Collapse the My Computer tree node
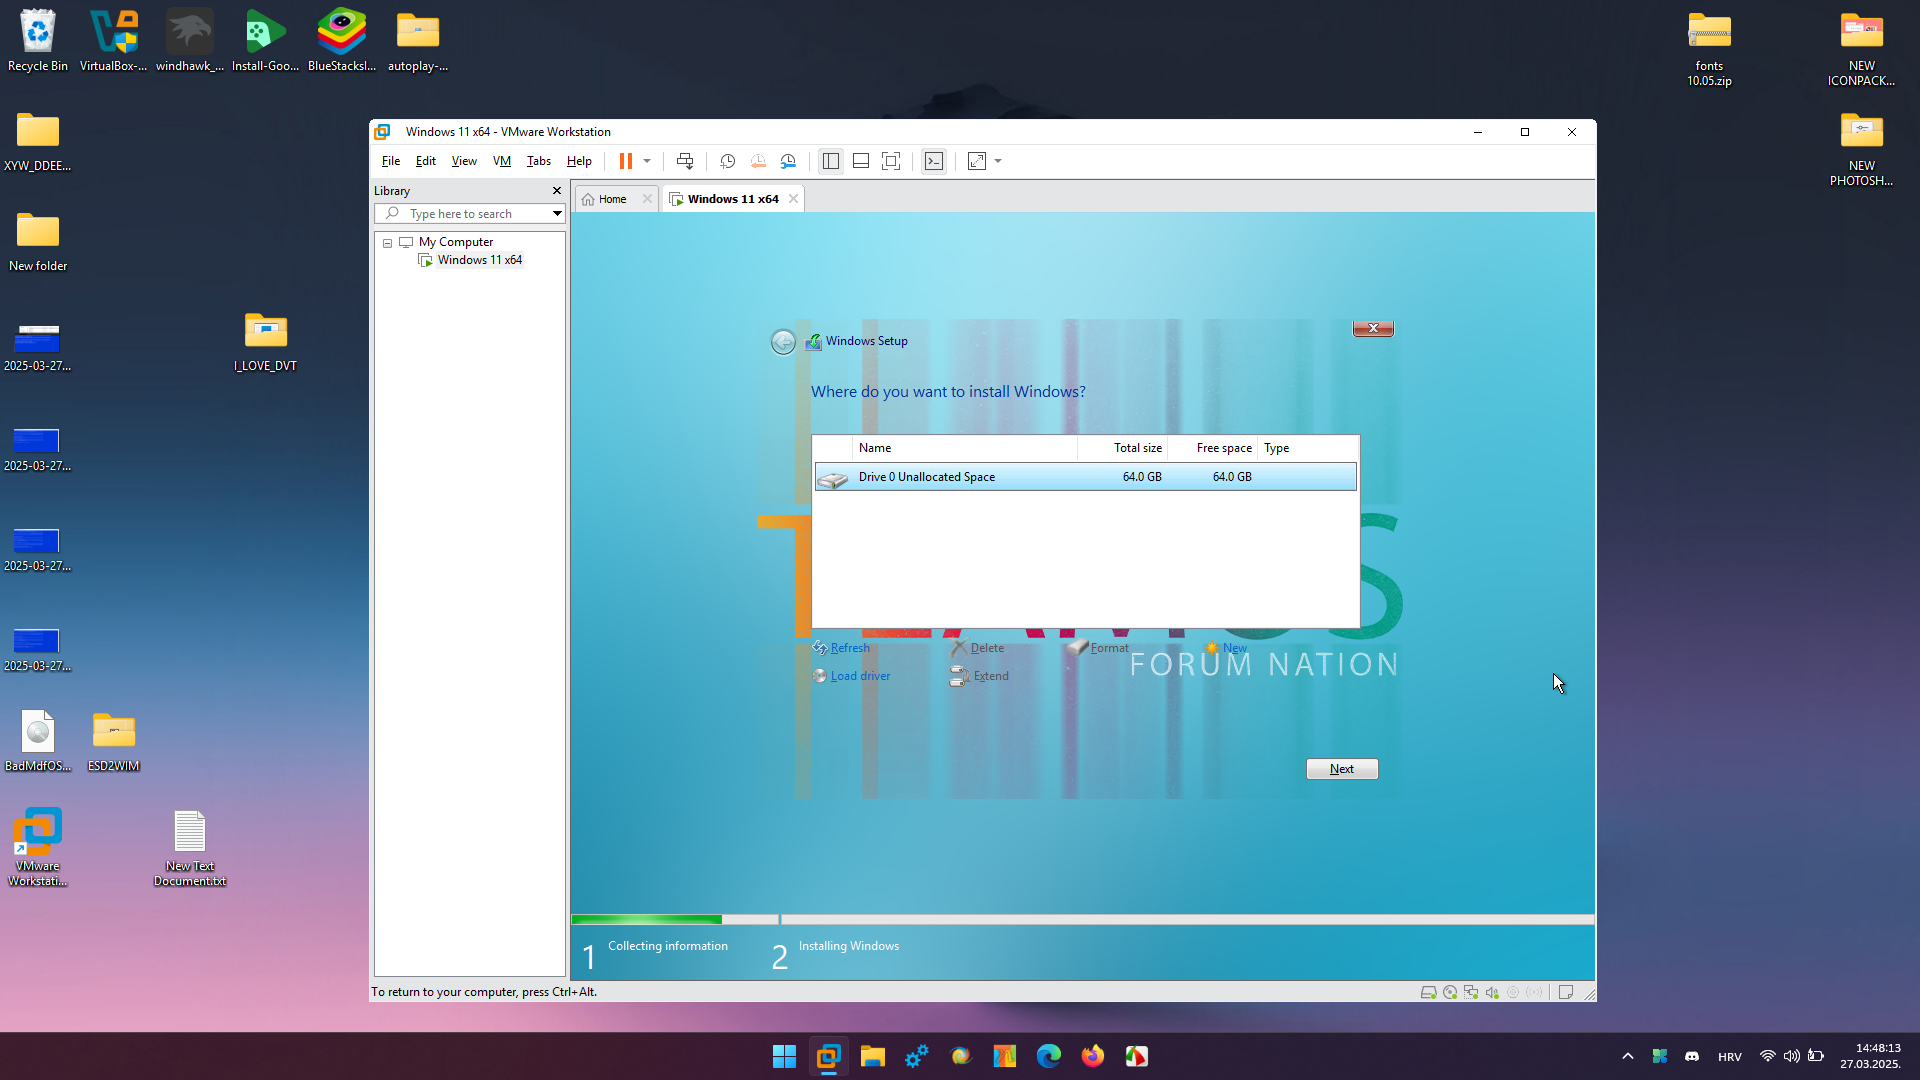Screen dimensions: 1920x1080 tap(387, 243)
